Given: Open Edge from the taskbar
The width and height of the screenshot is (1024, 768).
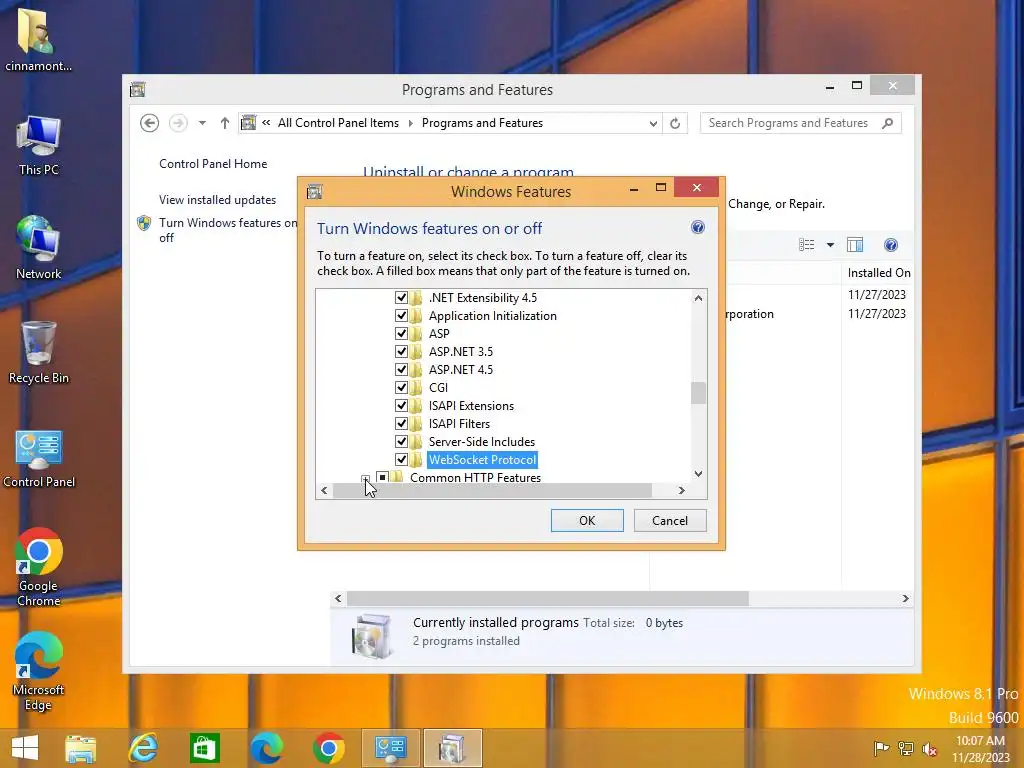Looking at the screenshot, I should 267,748.
